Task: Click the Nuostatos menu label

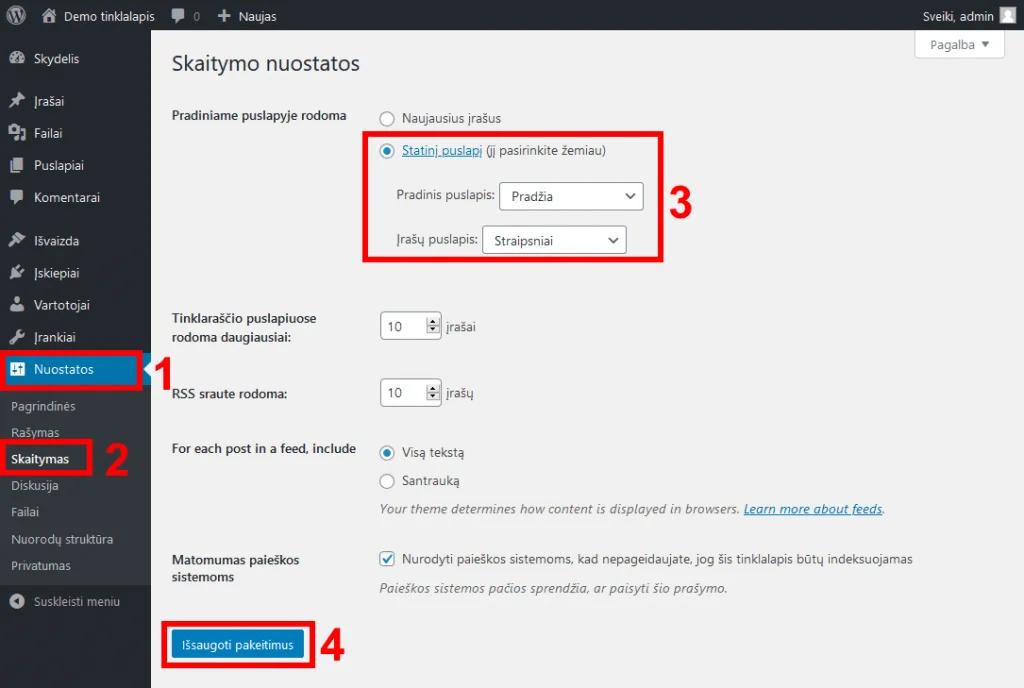Action: [x=64, y=369]
